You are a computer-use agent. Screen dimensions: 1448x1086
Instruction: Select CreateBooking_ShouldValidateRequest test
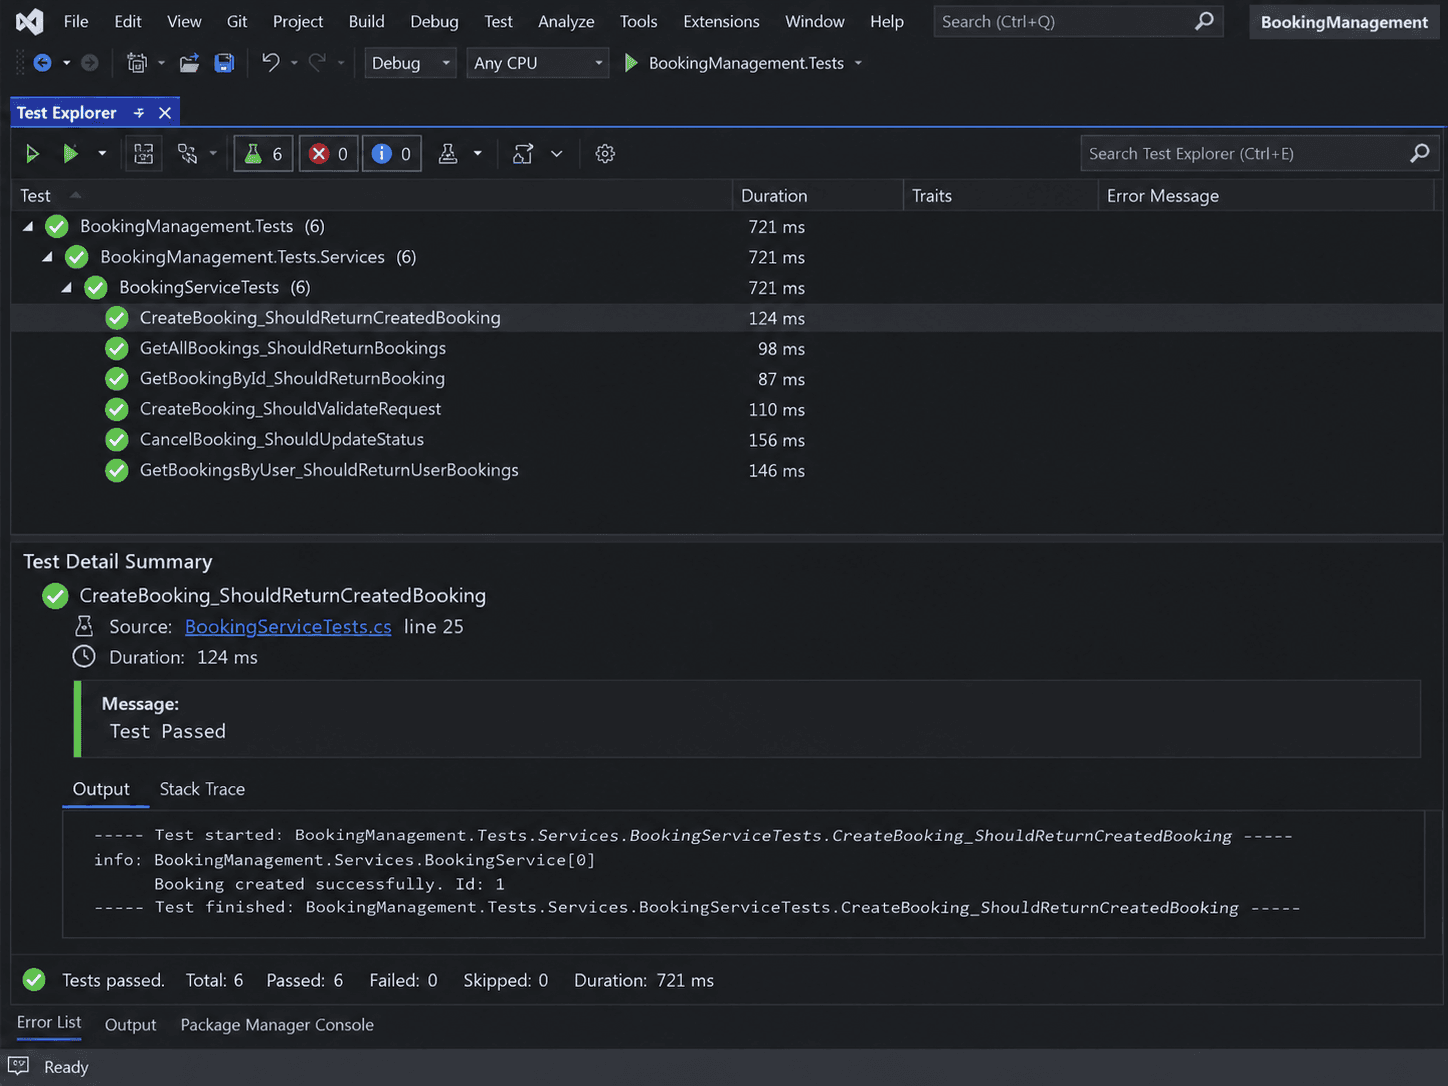pyautogui.click(x=290, y=409)
